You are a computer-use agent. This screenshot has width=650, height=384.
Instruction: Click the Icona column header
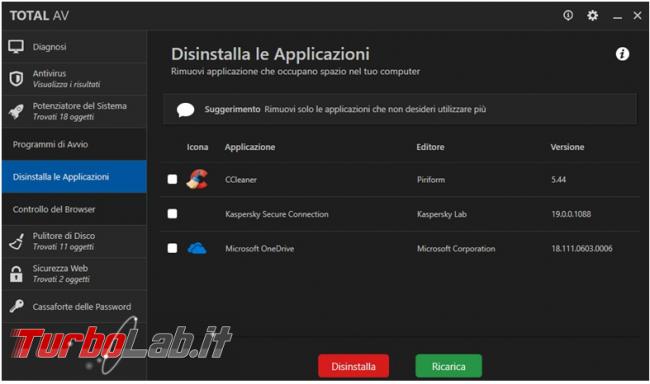click(x=197, y=147)
